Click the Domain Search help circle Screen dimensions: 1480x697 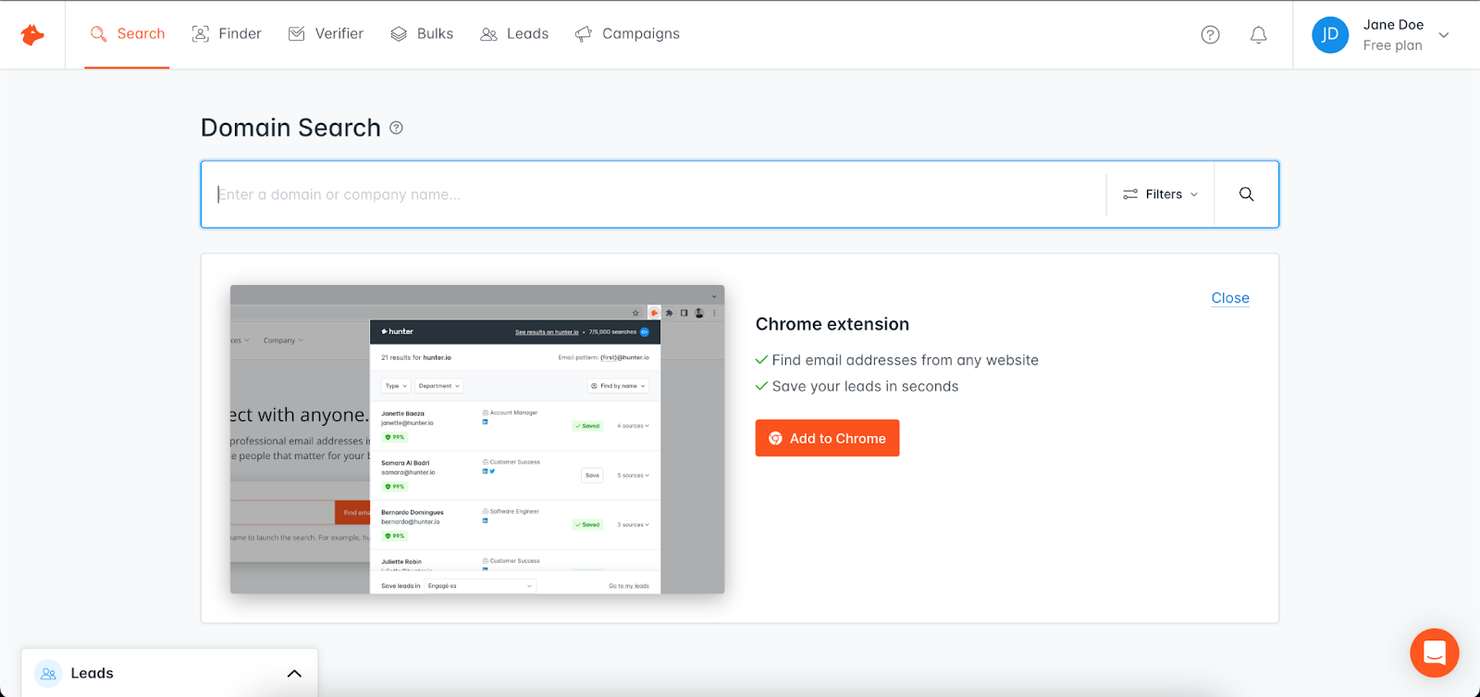coord(396,127)
